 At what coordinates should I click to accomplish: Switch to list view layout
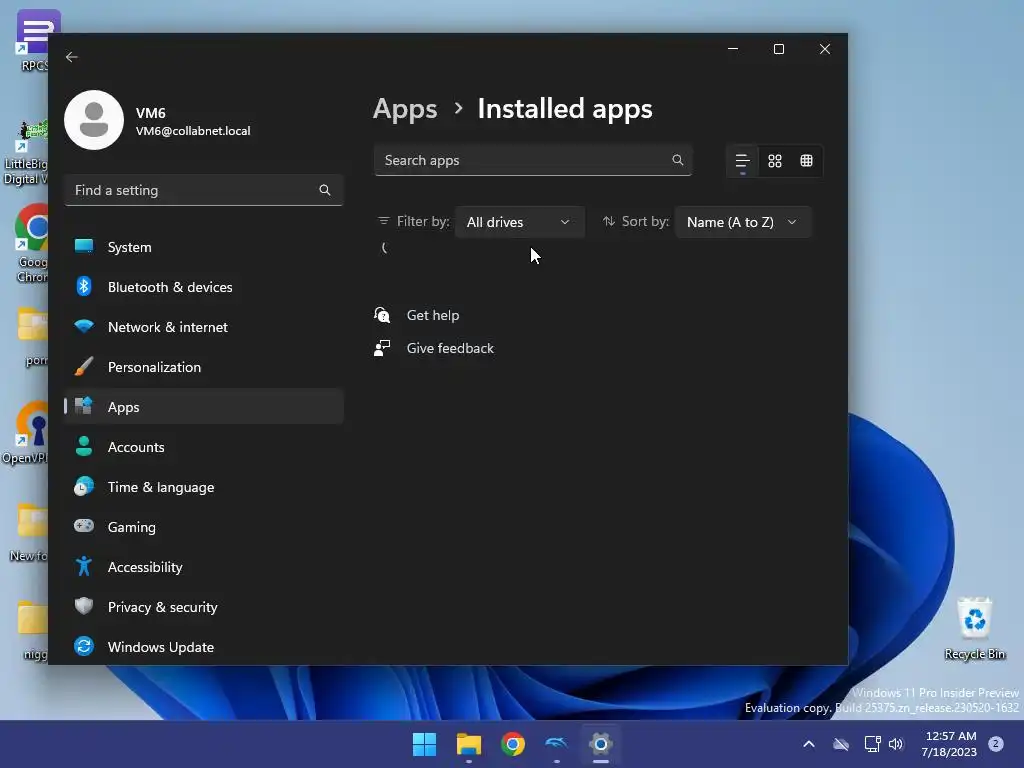(743, 161)
